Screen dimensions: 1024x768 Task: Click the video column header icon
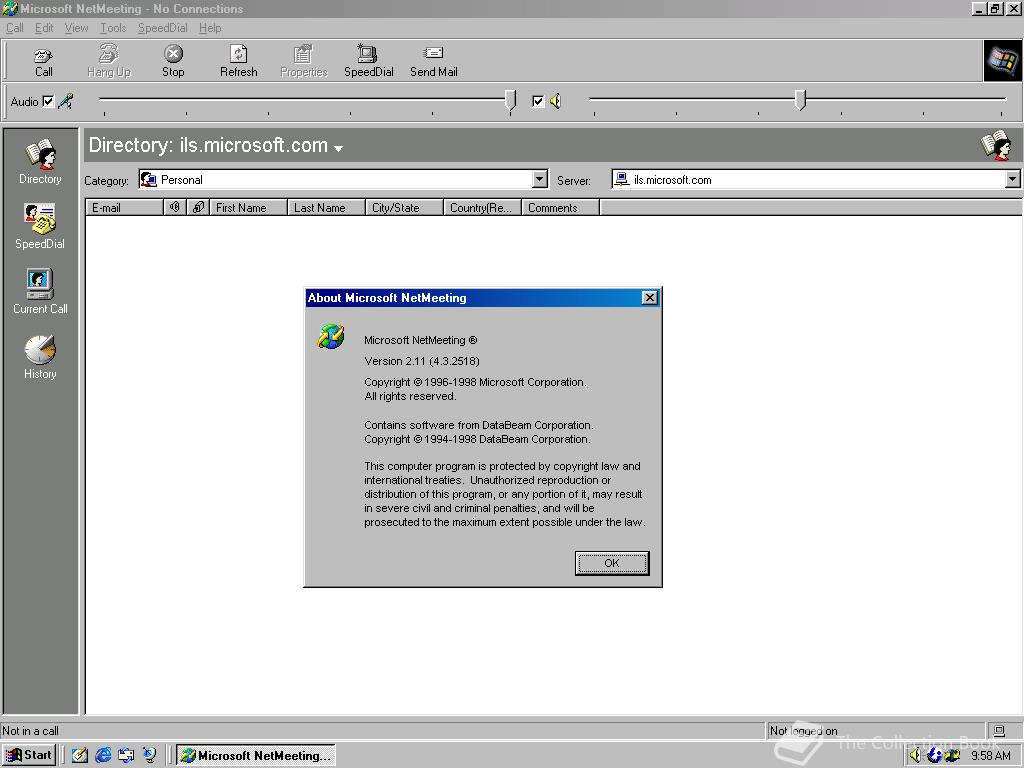(x=199, y=207)
